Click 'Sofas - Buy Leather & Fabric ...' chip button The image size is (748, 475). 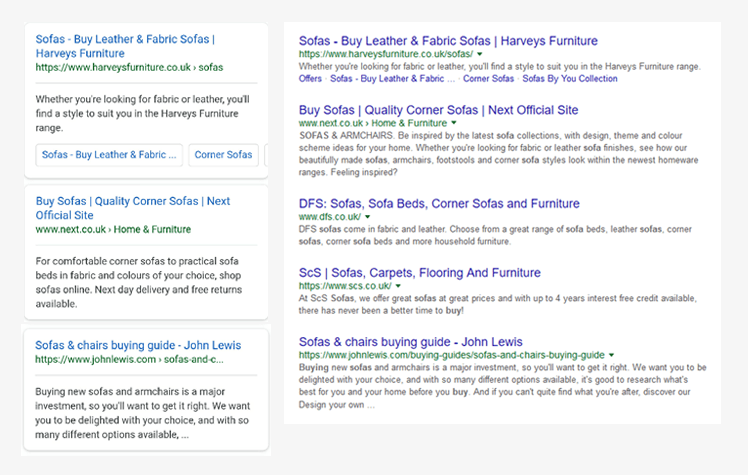coord(109,155)
